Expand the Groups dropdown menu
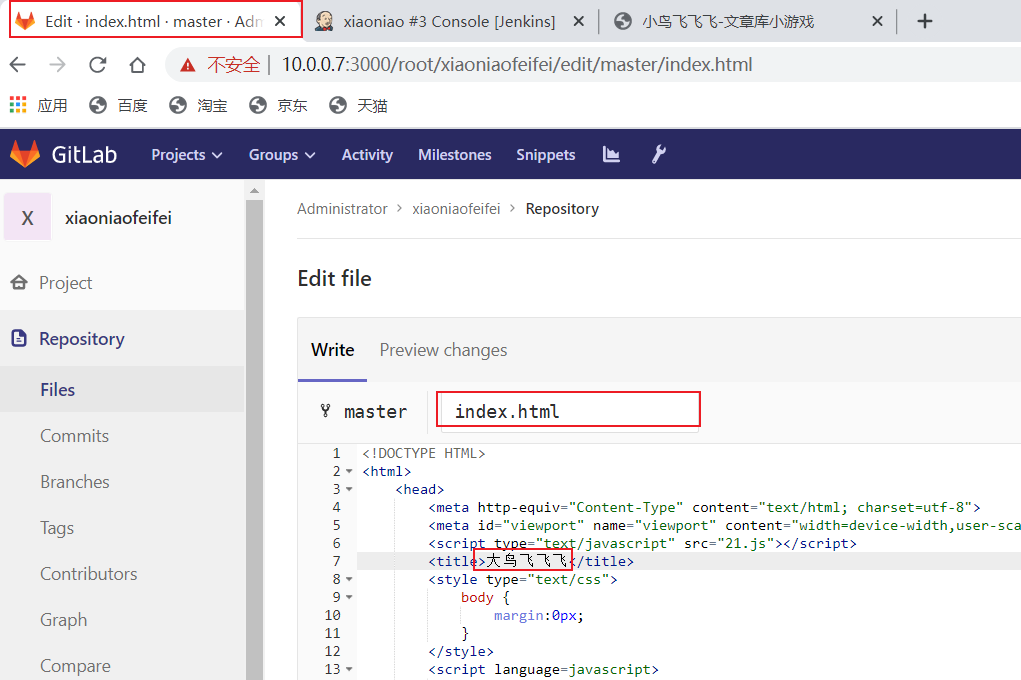 pyautogui.click(x=282, y=155)
